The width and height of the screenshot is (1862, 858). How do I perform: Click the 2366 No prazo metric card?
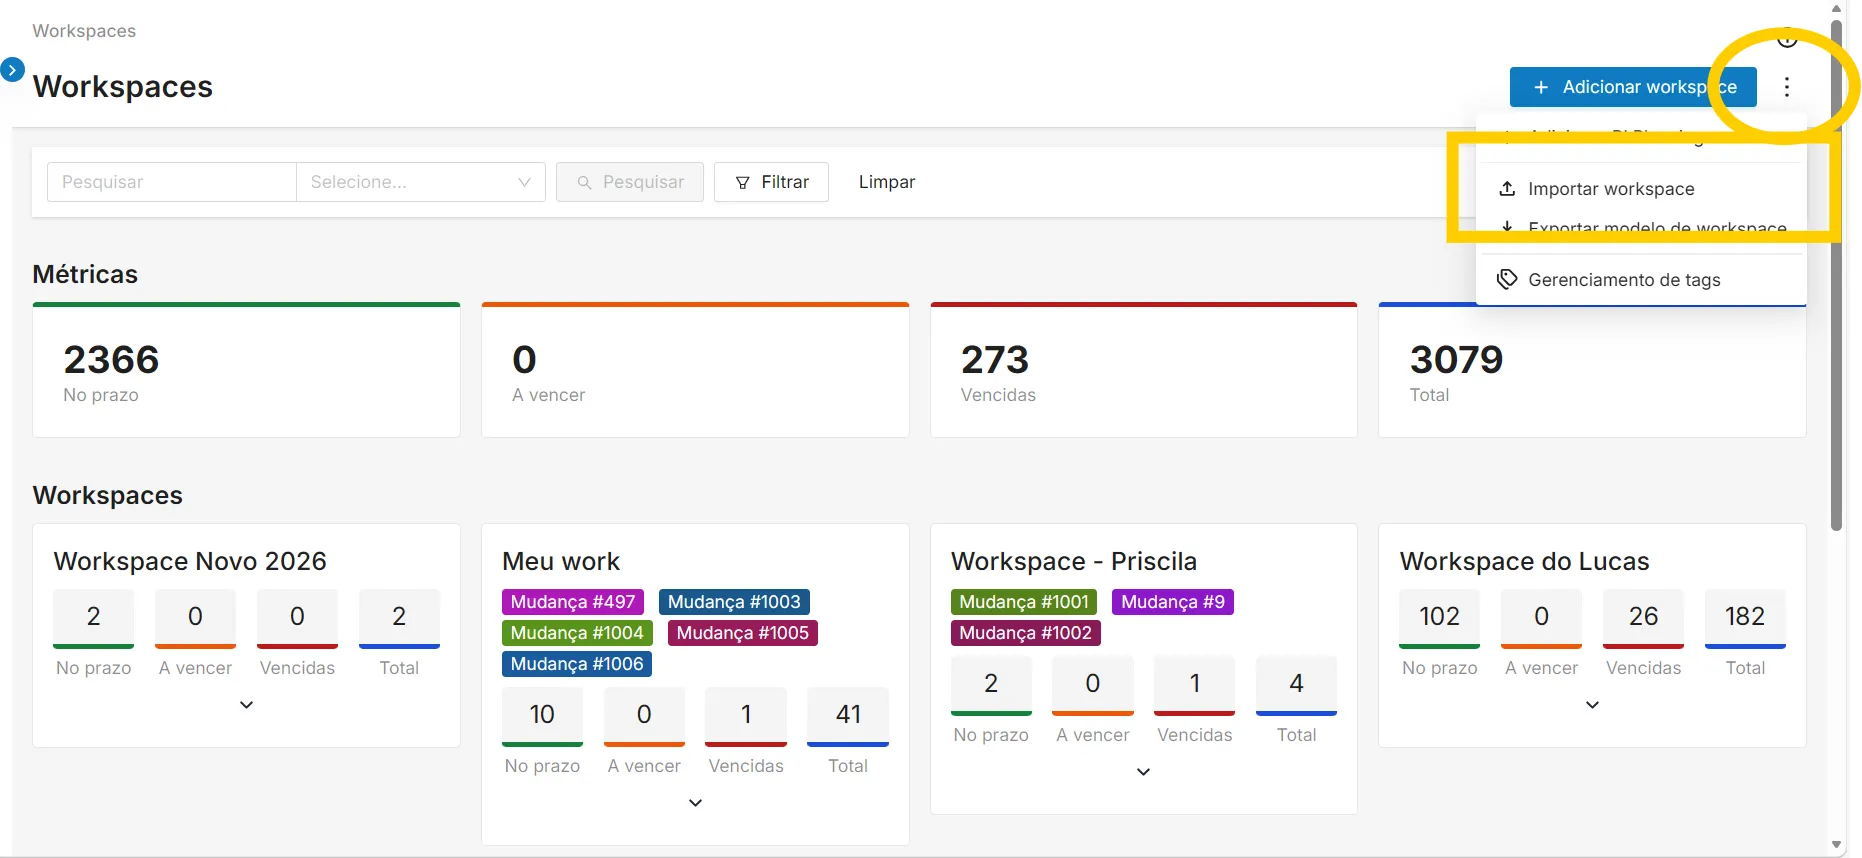(x=246, y=370)
